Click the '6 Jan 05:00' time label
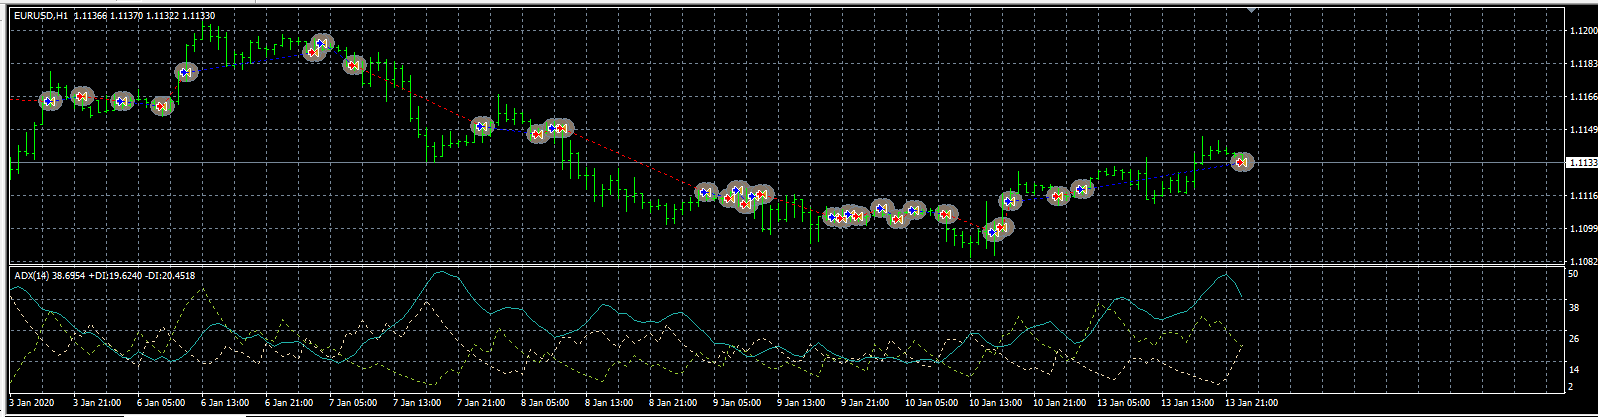 pyautogui.click(x=161, y=403)
